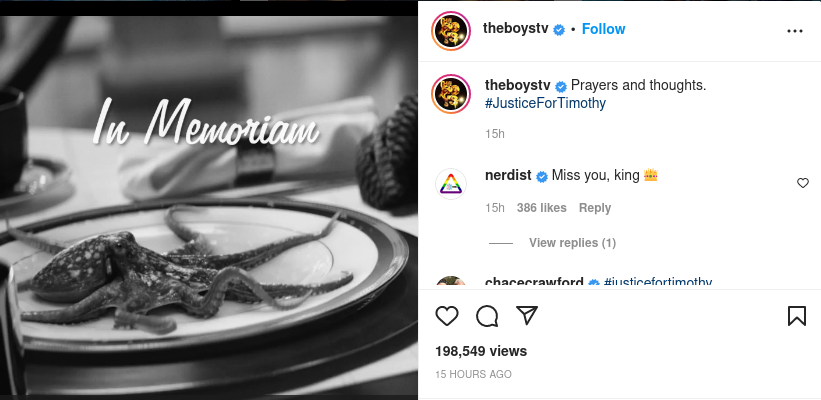Open the theboystv username in header
Screen dimensions: 821x400
517,29
